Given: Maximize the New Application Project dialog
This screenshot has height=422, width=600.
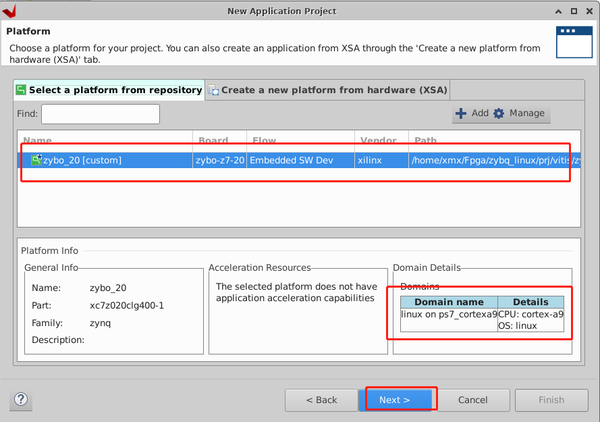Looking at the screenshot, I should (574, 11).
